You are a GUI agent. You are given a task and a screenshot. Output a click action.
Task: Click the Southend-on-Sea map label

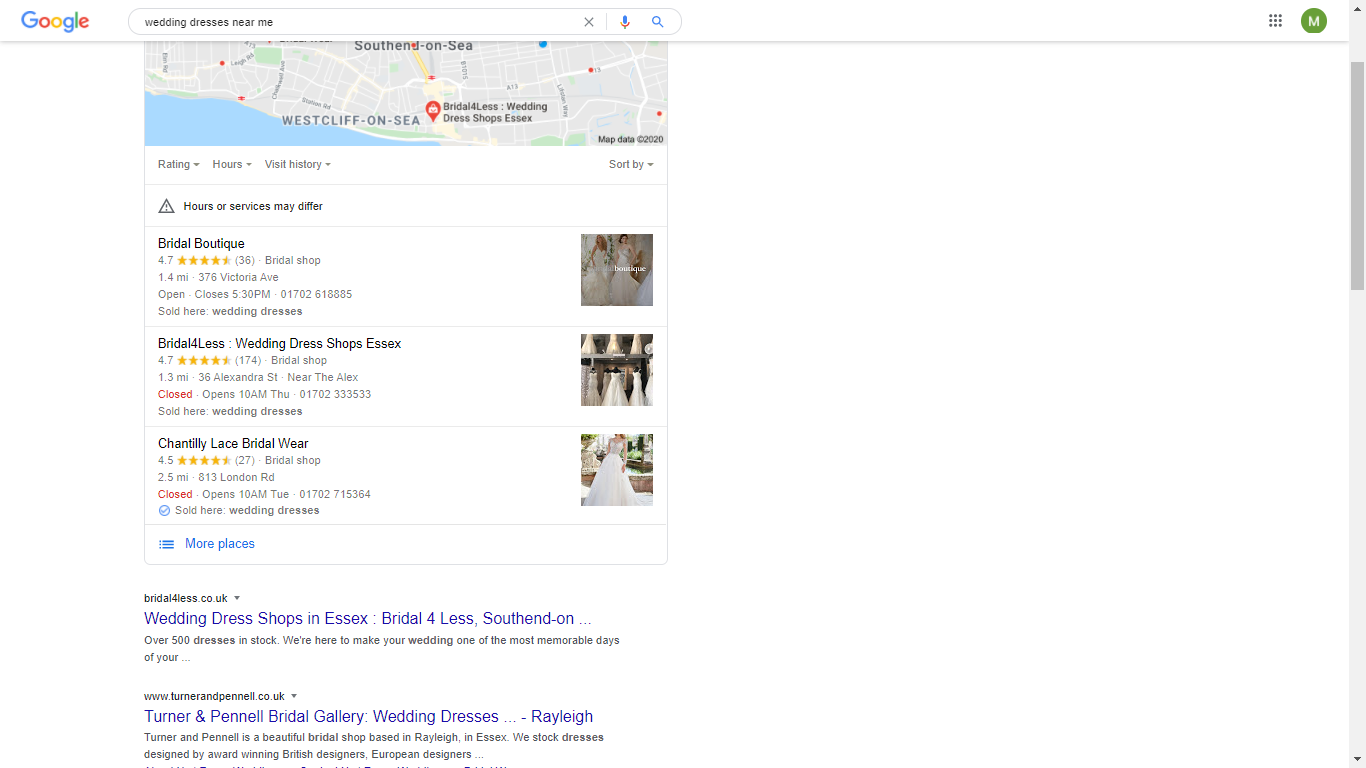(414, 46)
